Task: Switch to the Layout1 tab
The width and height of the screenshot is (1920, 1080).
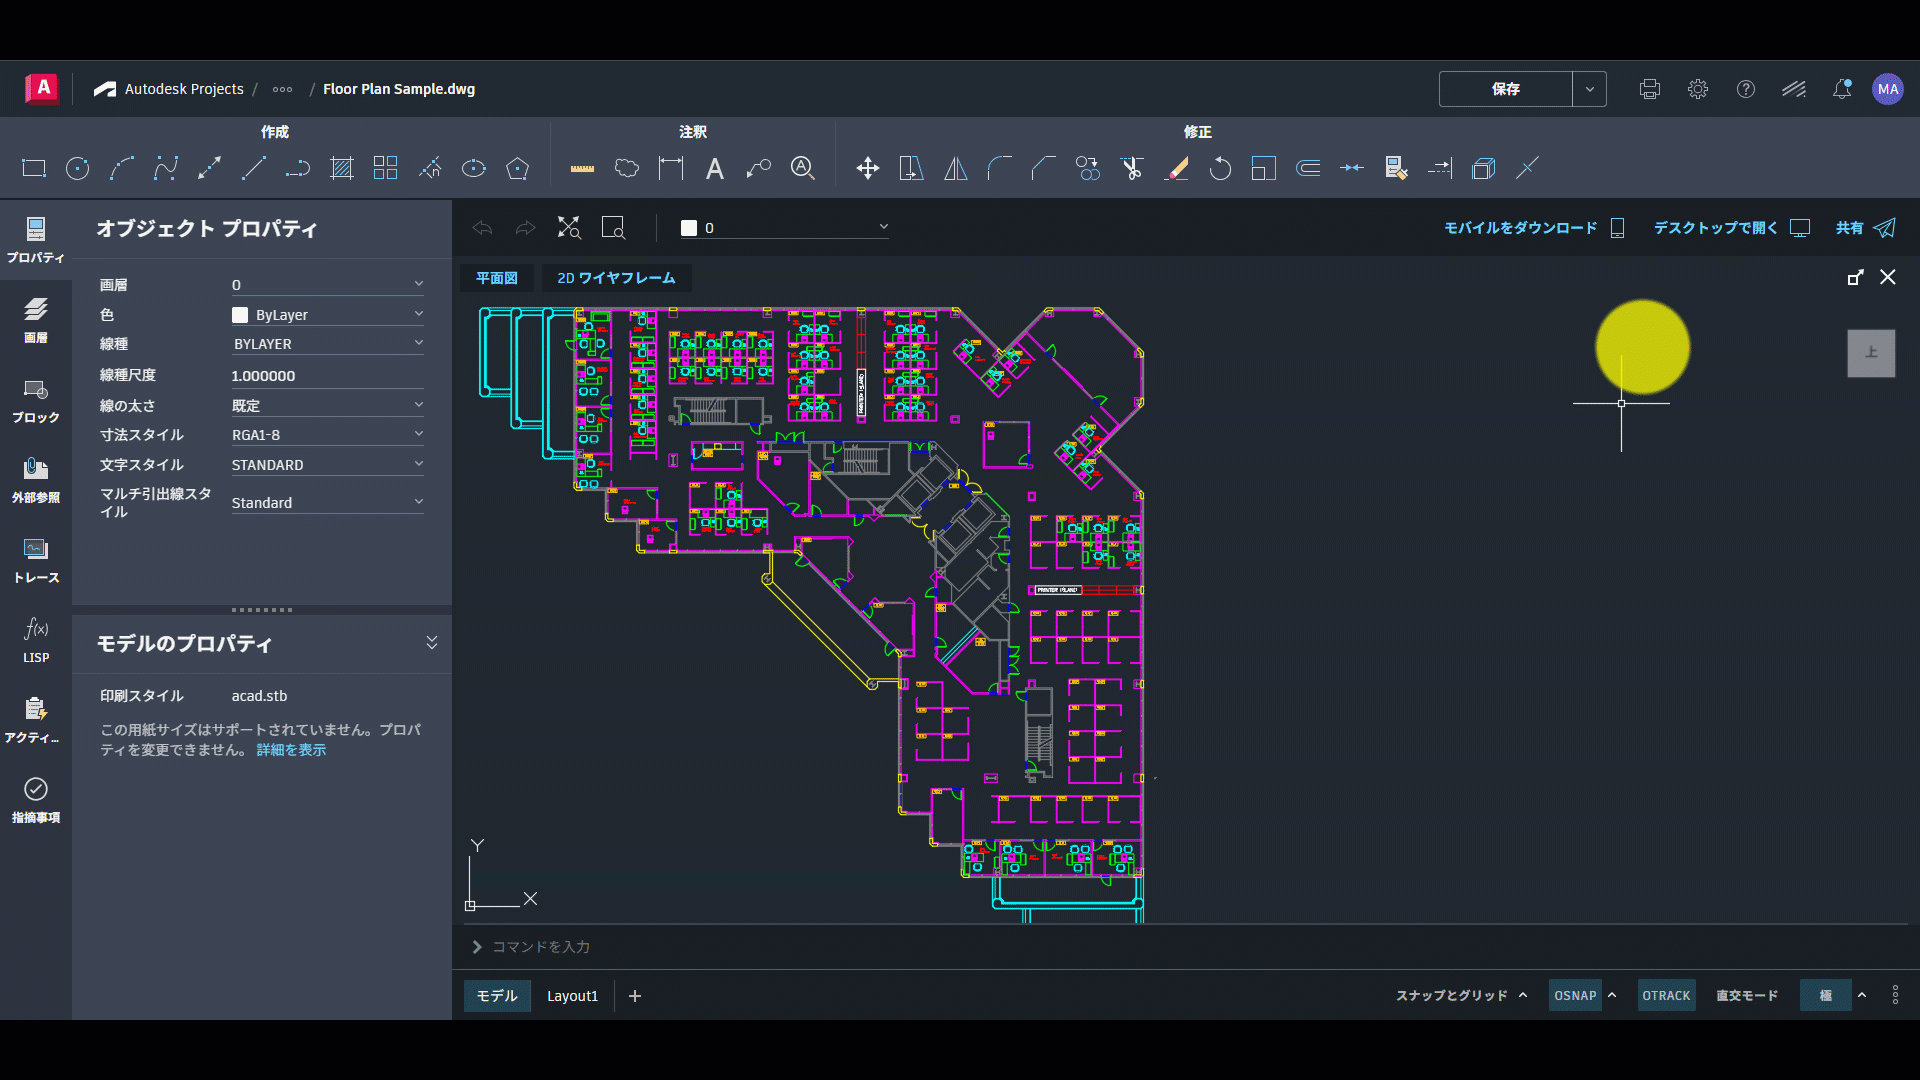Action: [x=572, y=996]
